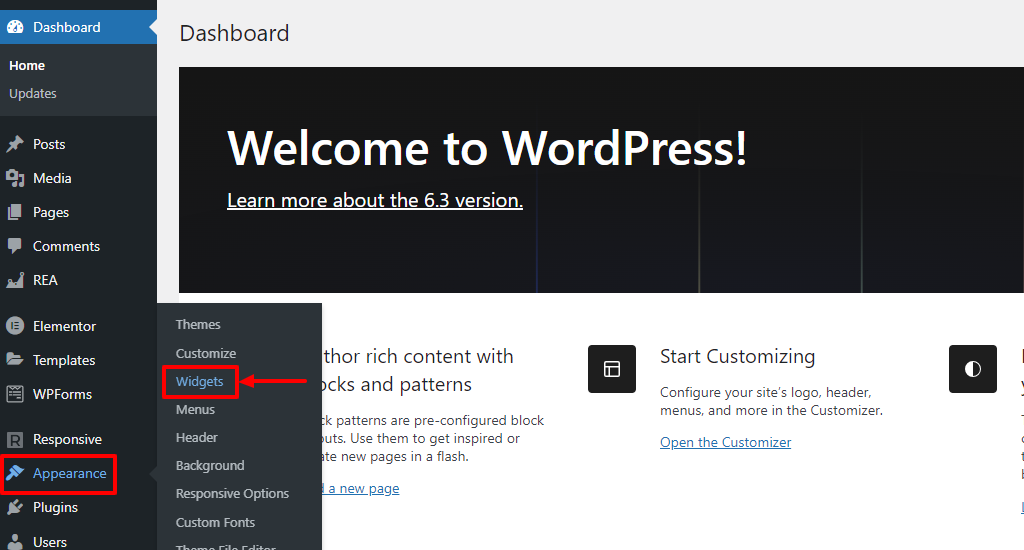Click the REA chart icon

pyautogui.click(x=15, y=280)
